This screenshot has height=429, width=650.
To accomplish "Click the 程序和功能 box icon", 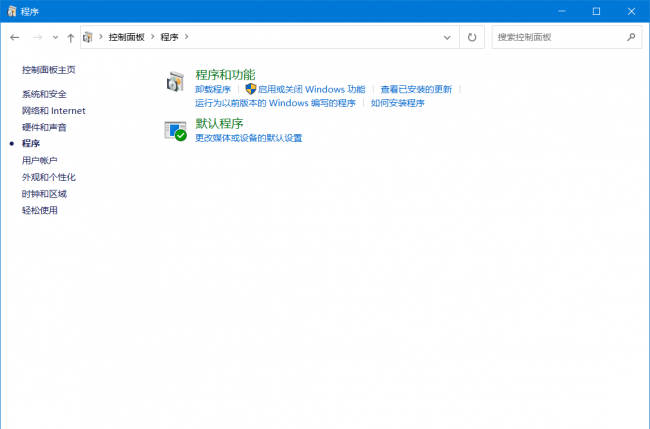I will [x=175, y=81].
